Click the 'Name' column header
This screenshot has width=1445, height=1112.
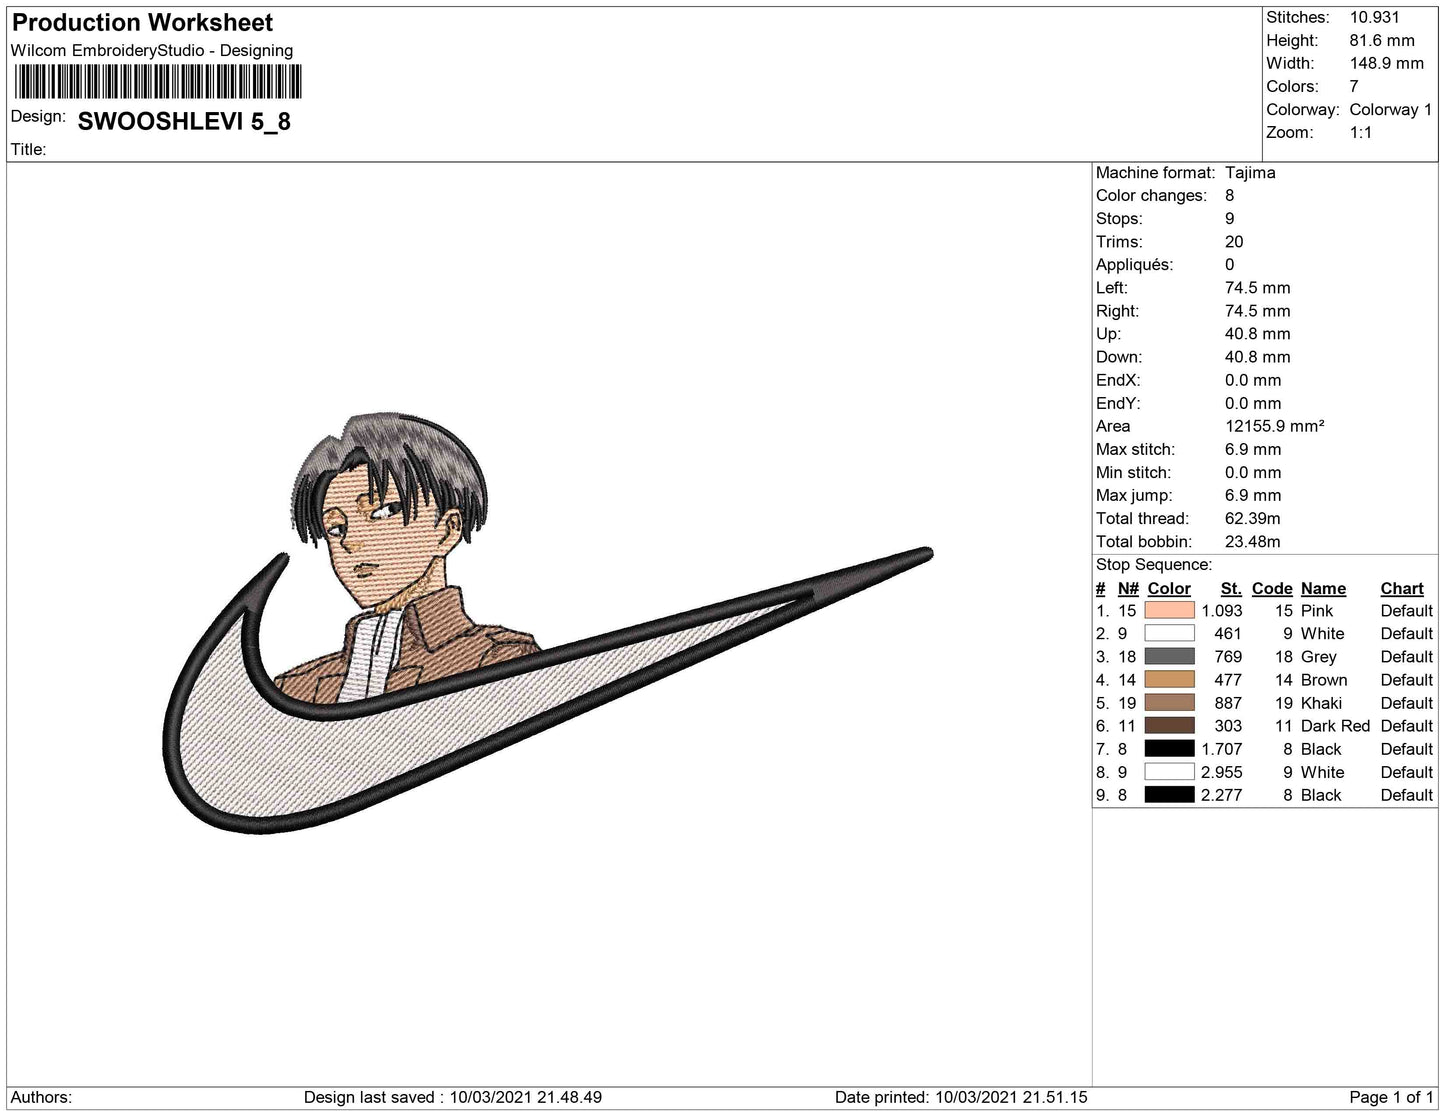pyautogui.click(x=1324, y=589)
